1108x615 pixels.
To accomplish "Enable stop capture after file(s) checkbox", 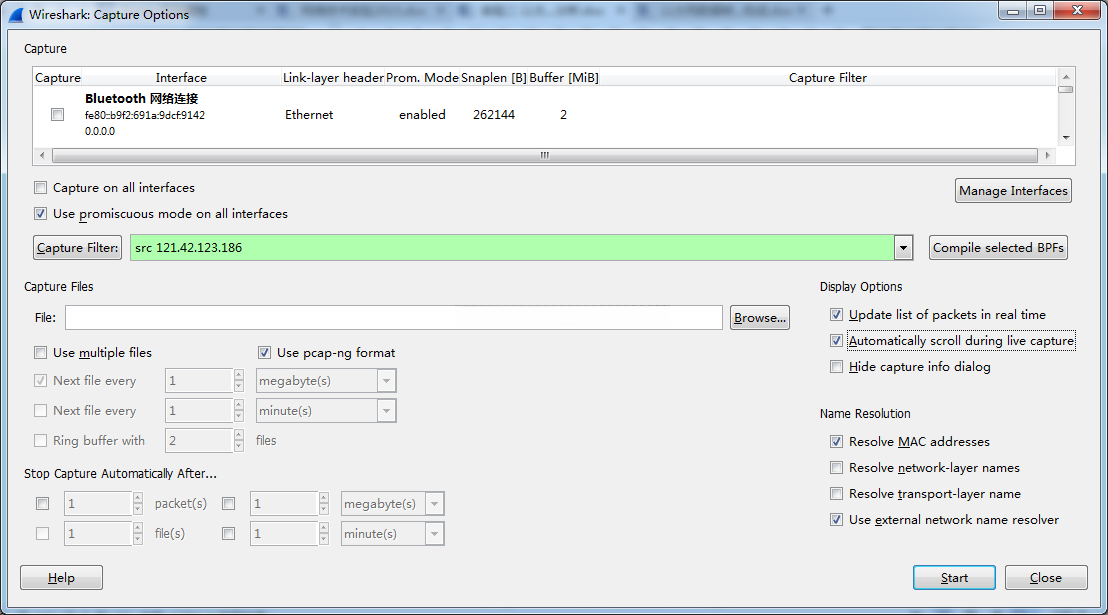I will pyautogui.click(x=42, y=534).
